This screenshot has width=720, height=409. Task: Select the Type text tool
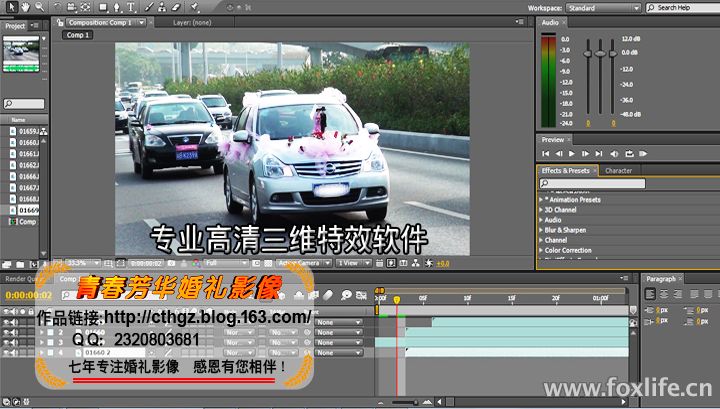tap(131, 7)
